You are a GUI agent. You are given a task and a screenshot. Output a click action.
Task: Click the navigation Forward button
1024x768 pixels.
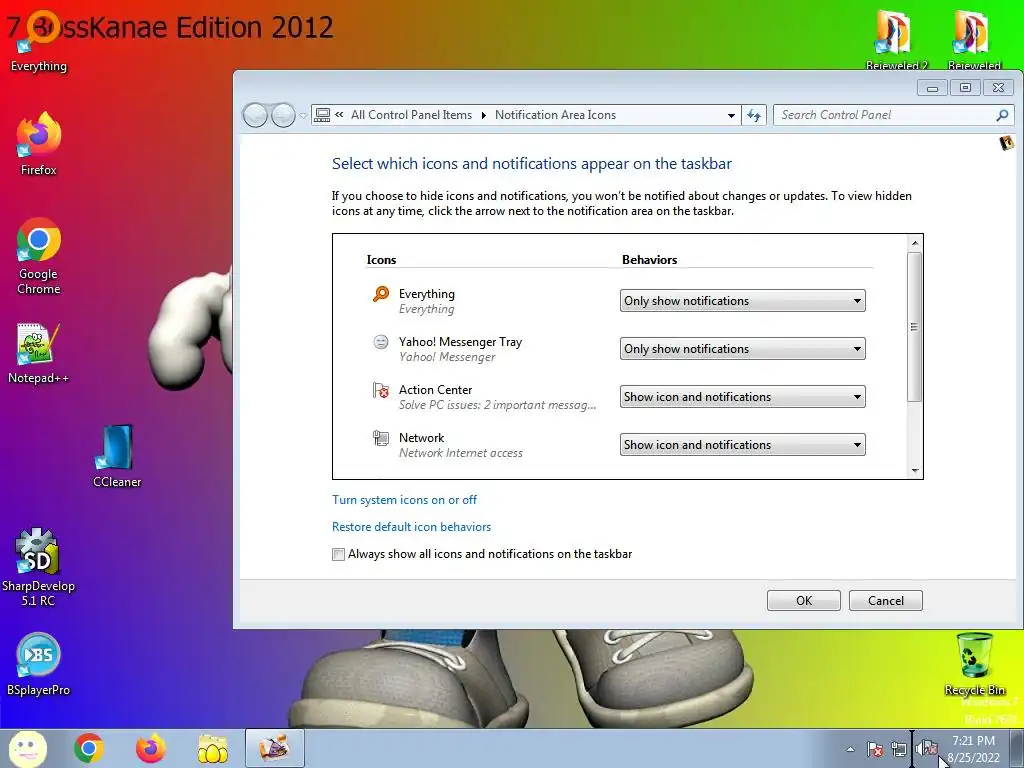(283, 116)
